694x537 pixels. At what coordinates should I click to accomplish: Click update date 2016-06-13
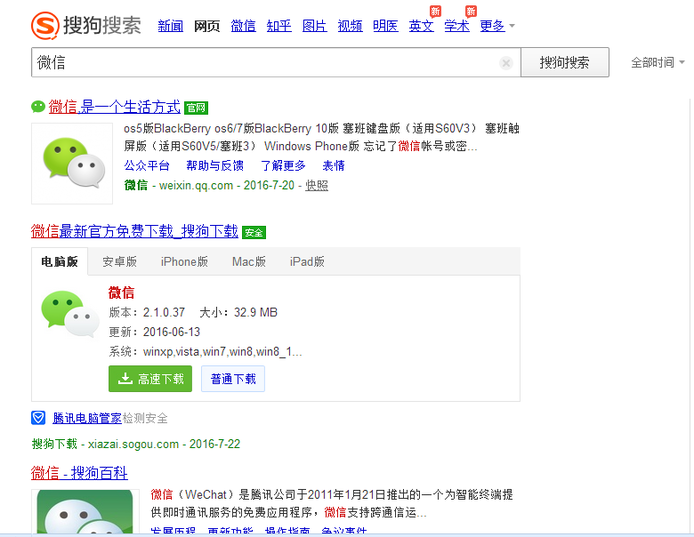[x=172, y=332]
